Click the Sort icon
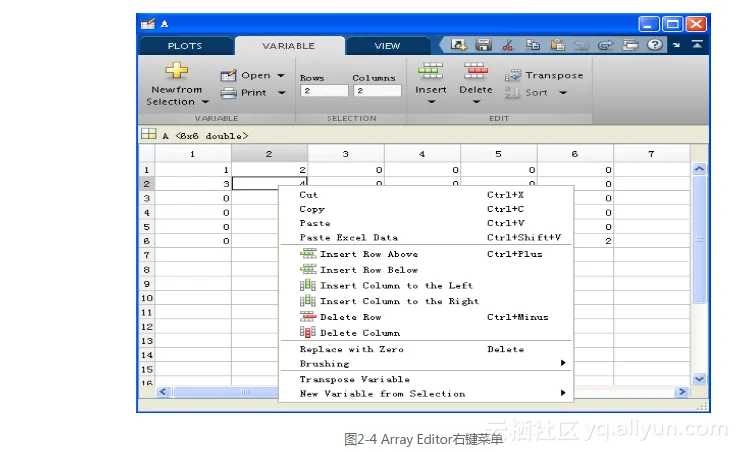Screen dimensions: 739x452 [512, 93]
